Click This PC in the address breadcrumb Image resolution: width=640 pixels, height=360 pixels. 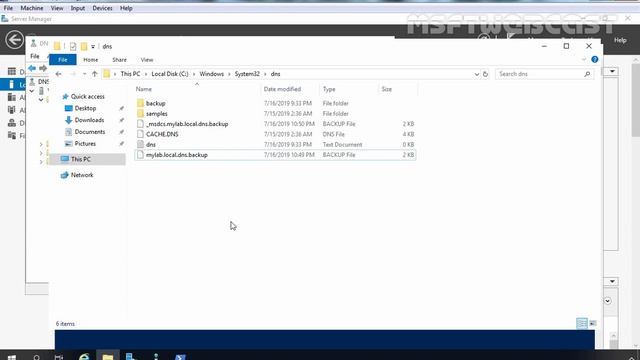130,74
